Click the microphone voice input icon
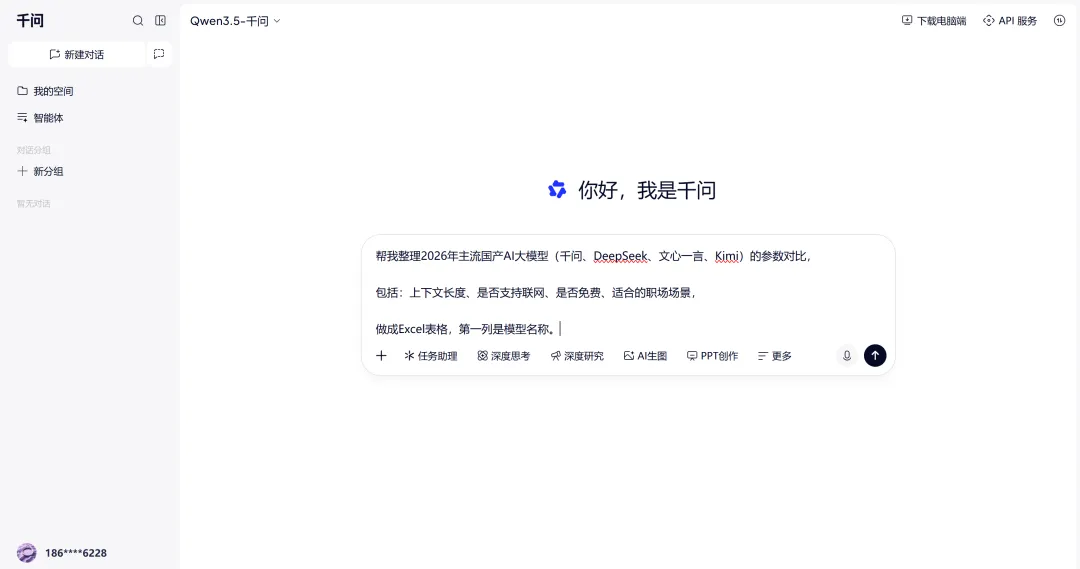This screenshot has width=1080, height=569. [847, 355]
